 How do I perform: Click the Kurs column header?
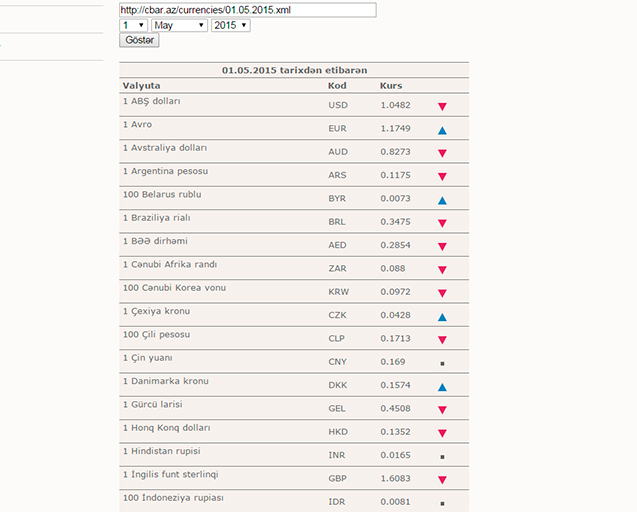[x=391, y=86]
